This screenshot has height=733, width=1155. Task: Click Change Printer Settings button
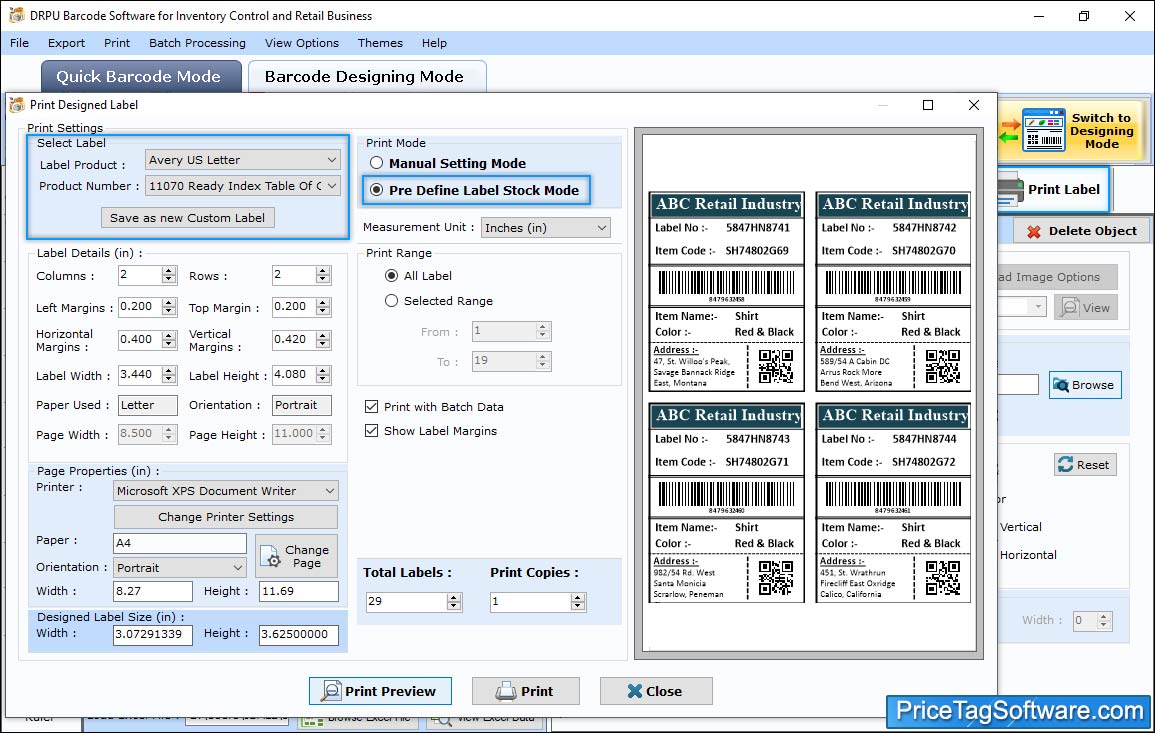(x=226, y=517)
